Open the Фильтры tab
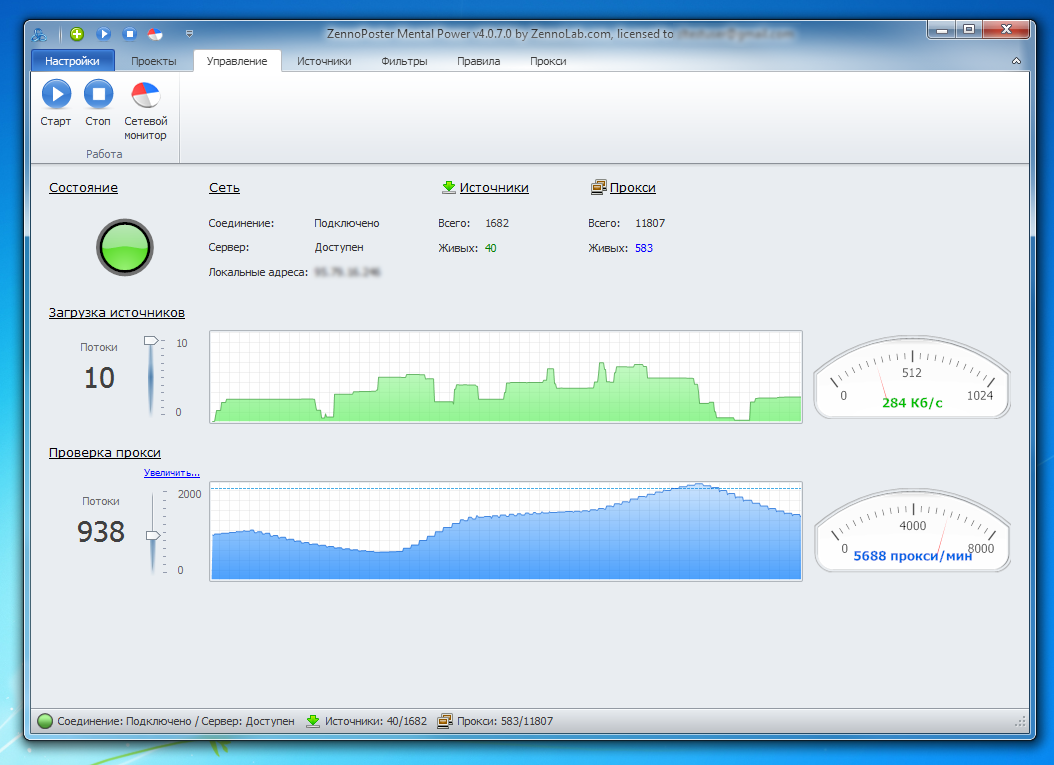This screenshot has height=765, width=1054. click(404, 61)
